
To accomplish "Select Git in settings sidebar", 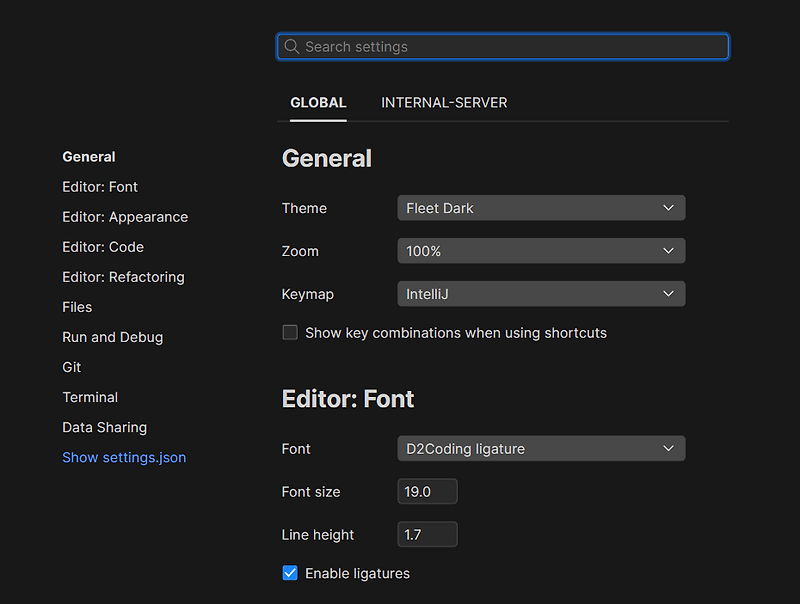I will pyautogui.click(x=72, y=367).
